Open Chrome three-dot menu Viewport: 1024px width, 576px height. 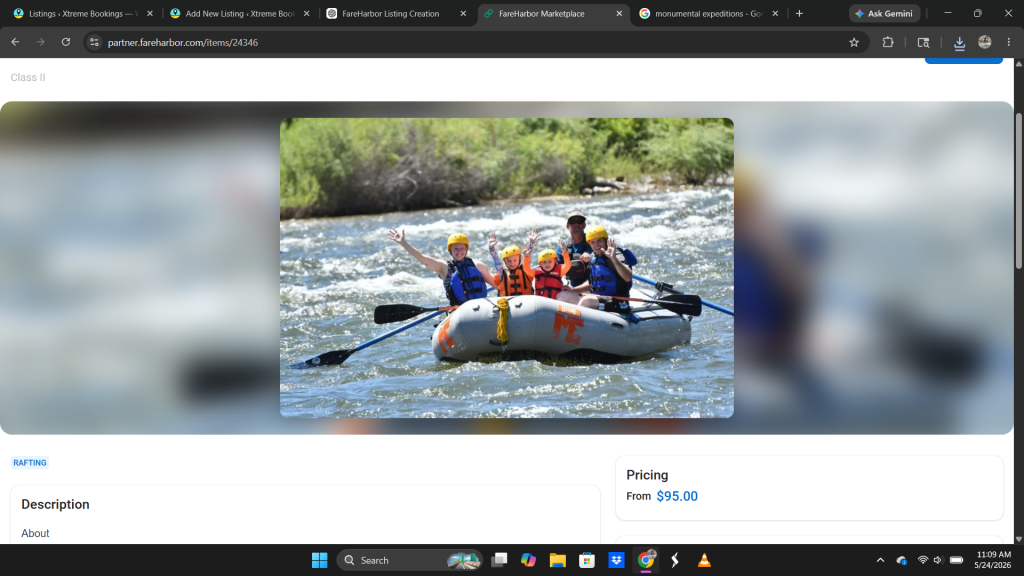click(x=1009, y=42)
